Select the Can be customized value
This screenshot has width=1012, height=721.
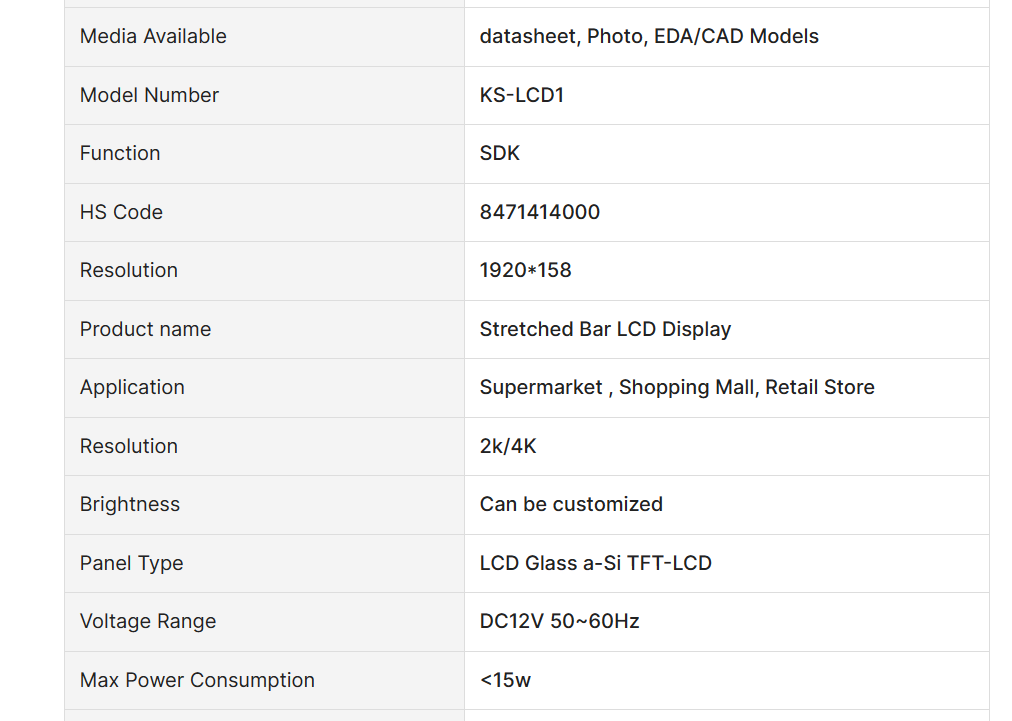(x=571, y=505)
